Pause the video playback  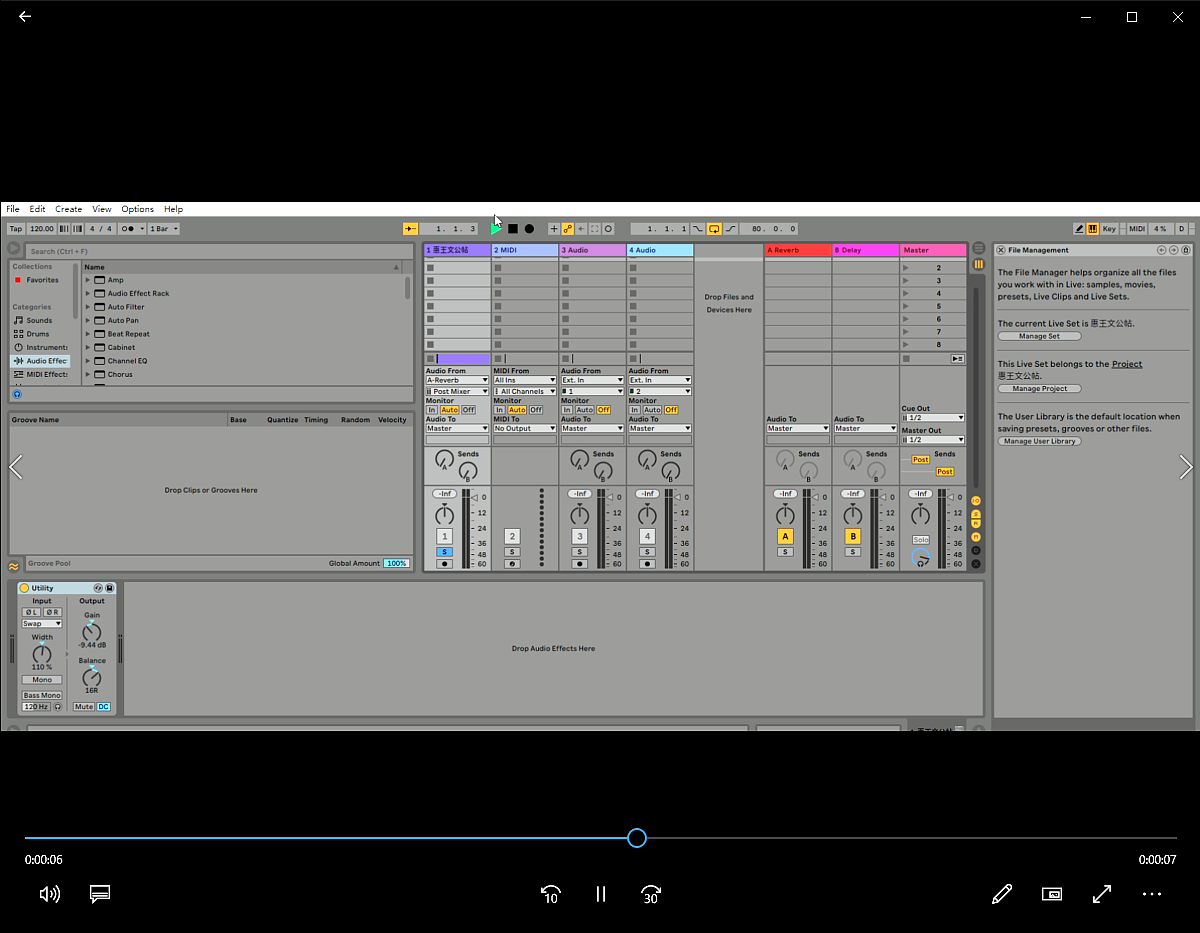click(x=601, y=894)
